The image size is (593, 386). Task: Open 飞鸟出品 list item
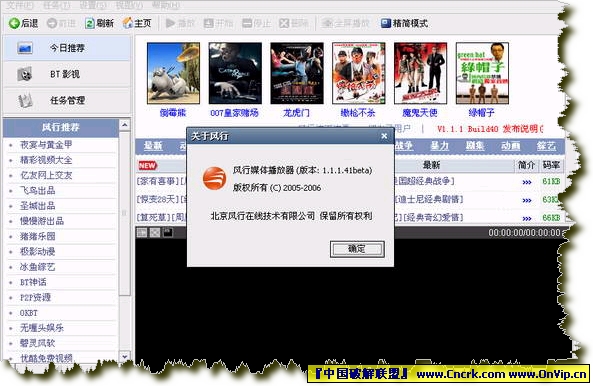point(37,191)
